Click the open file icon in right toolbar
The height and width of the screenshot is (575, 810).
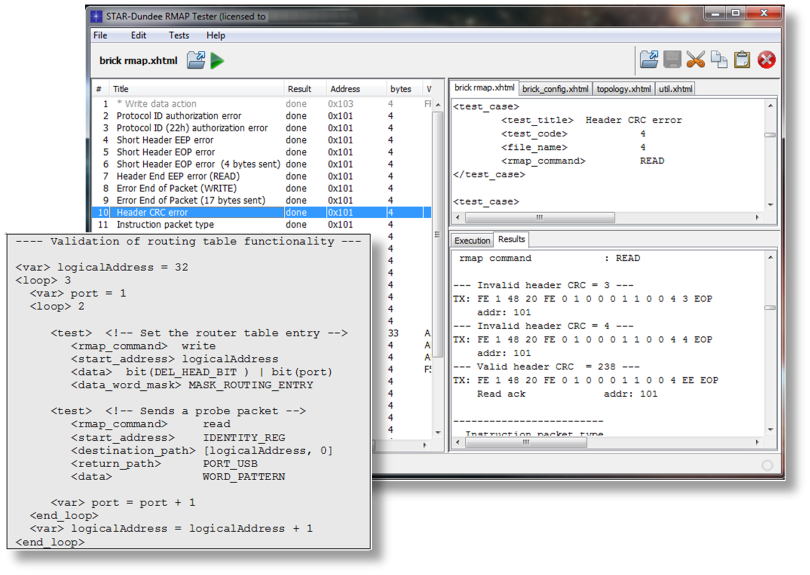649,59
